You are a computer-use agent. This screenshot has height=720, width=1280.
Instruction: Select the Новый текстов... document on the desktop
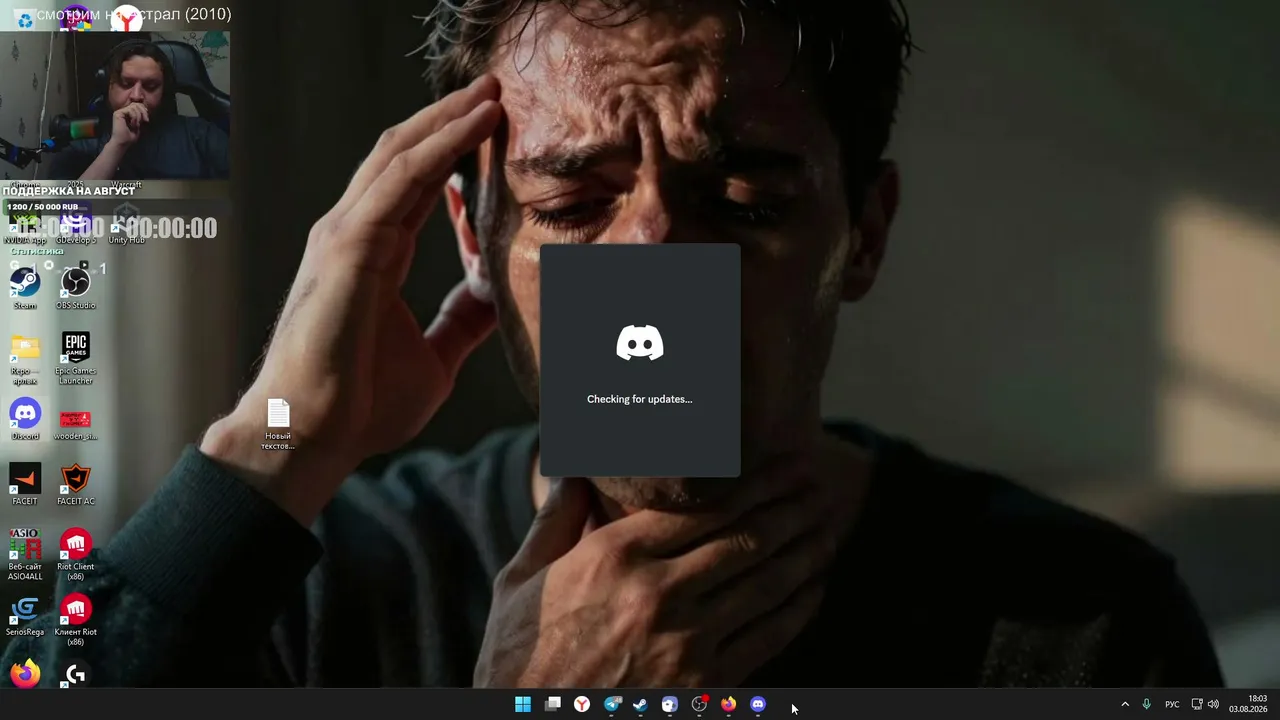(278, 424)
